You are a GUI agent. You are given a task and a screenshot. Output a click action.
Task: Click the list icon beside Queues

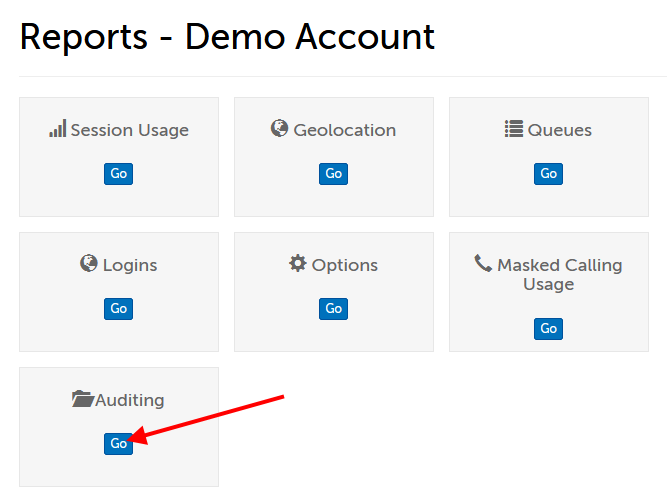click(514, 129)
